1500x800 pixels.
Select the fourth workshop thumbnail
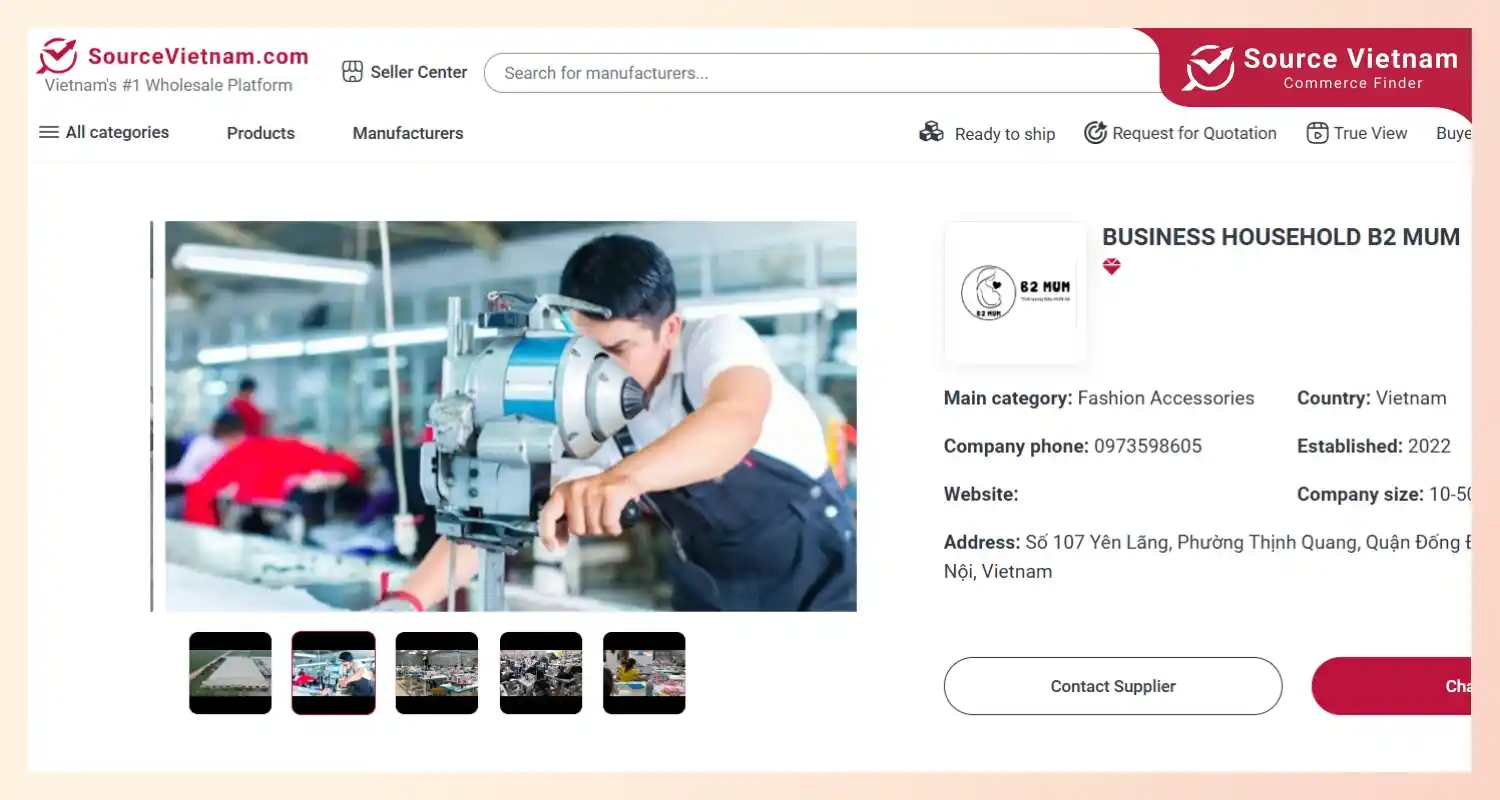(x=541, y=673)
